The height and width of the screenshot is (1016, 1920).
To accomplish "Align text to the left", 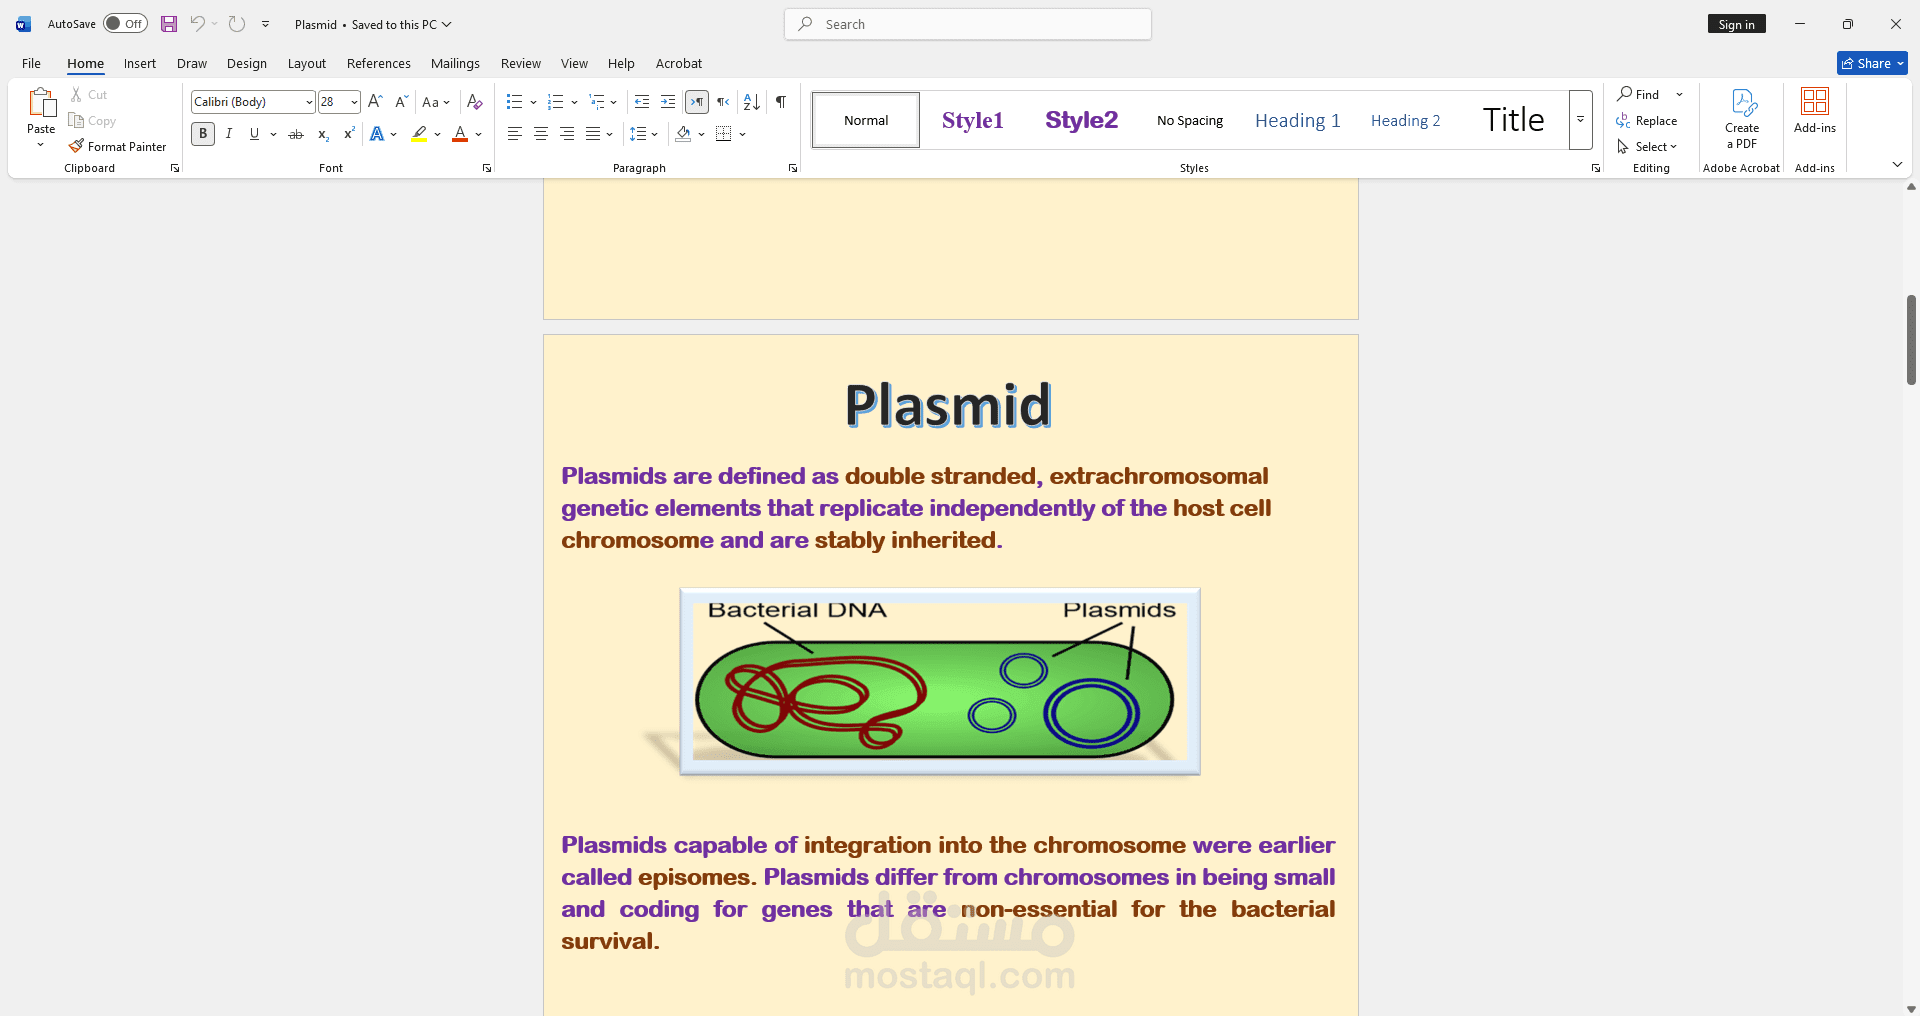I will (514, 134).
